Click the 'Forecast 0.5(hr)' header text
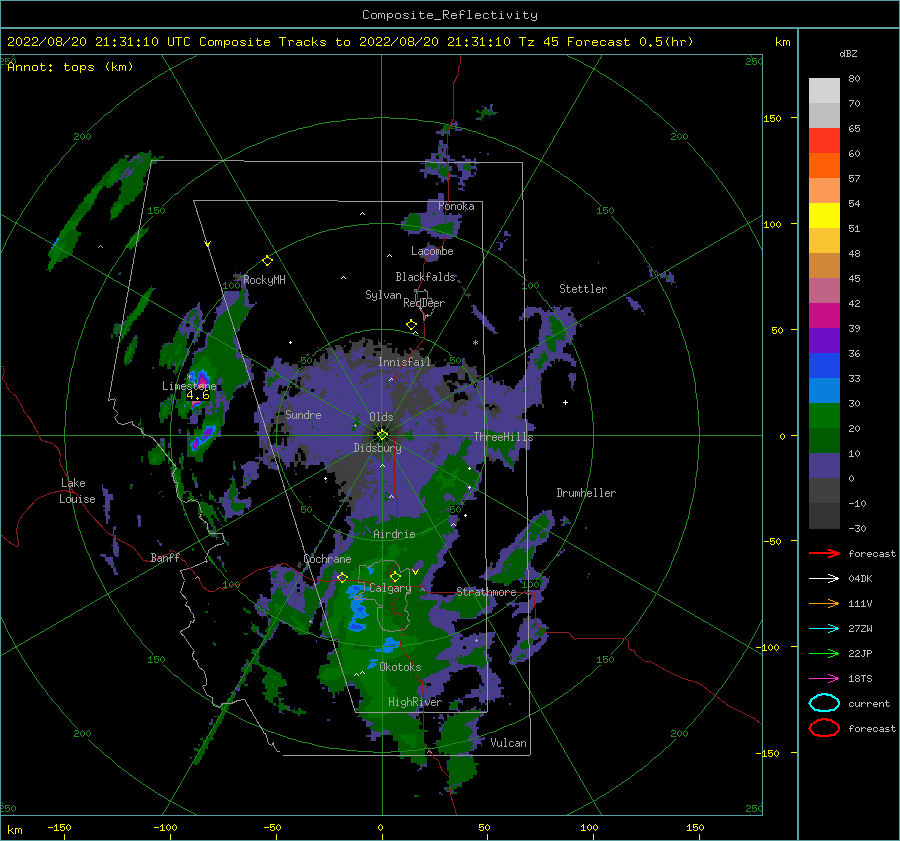Viewport: 900px width, 841px height. (630, 42)
